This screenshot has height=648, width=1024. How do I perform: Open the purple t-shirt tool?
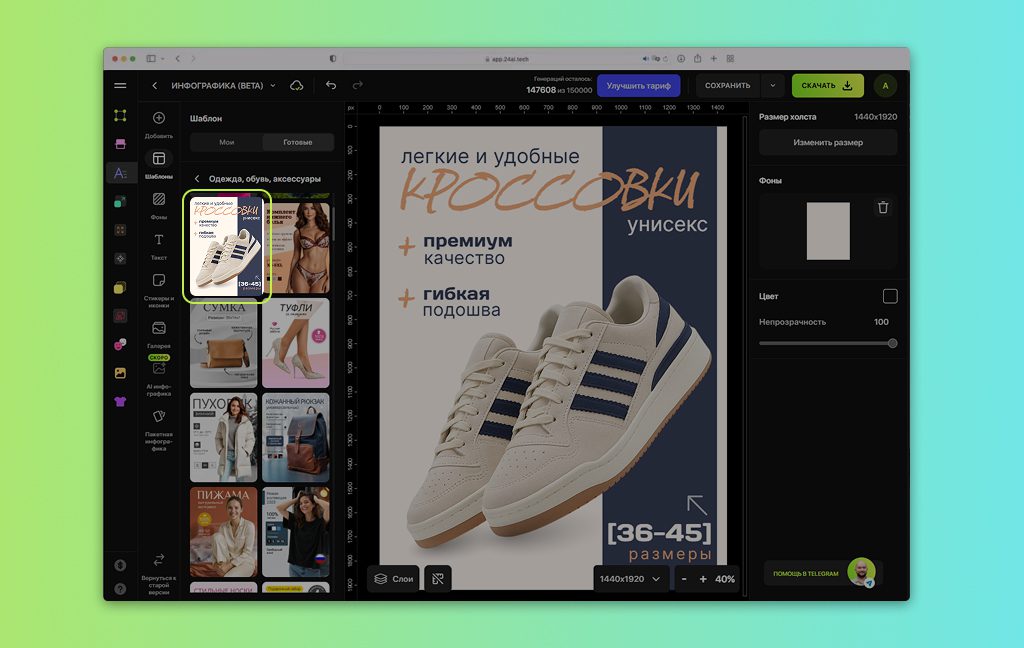point(120,402)
